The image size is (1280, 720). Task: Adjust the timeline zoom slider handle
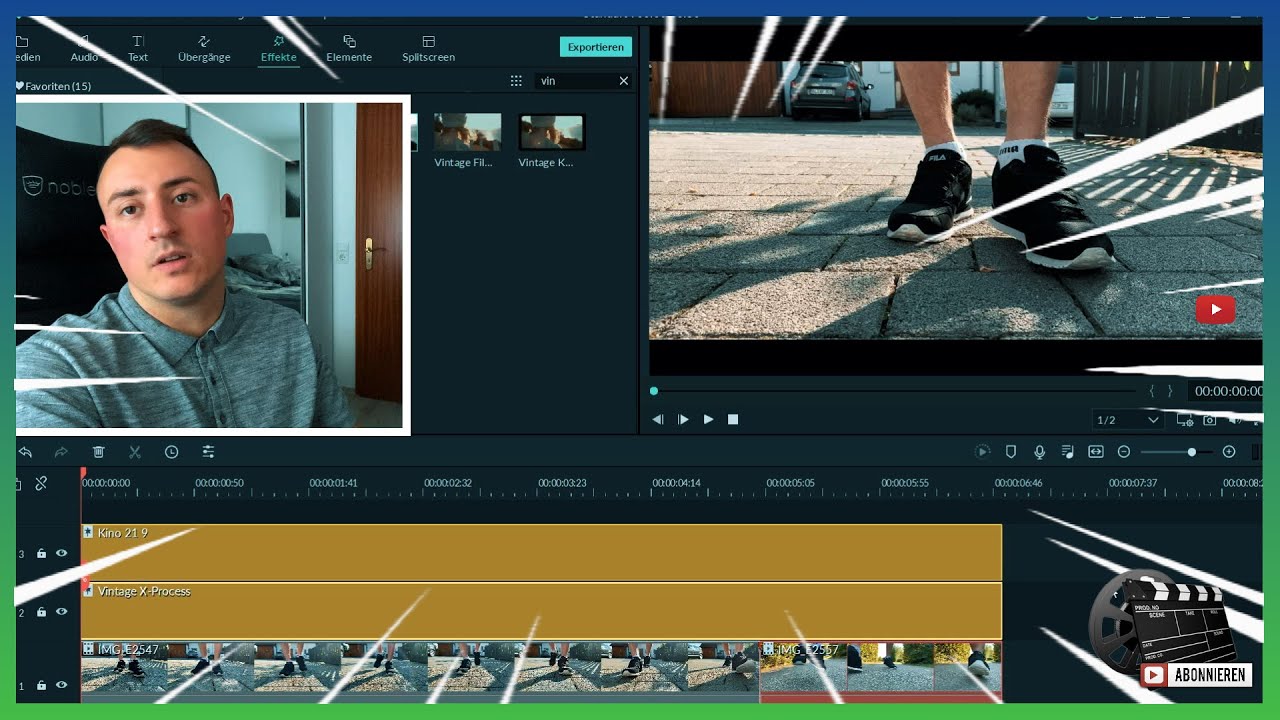click(x=1191, y=452)
